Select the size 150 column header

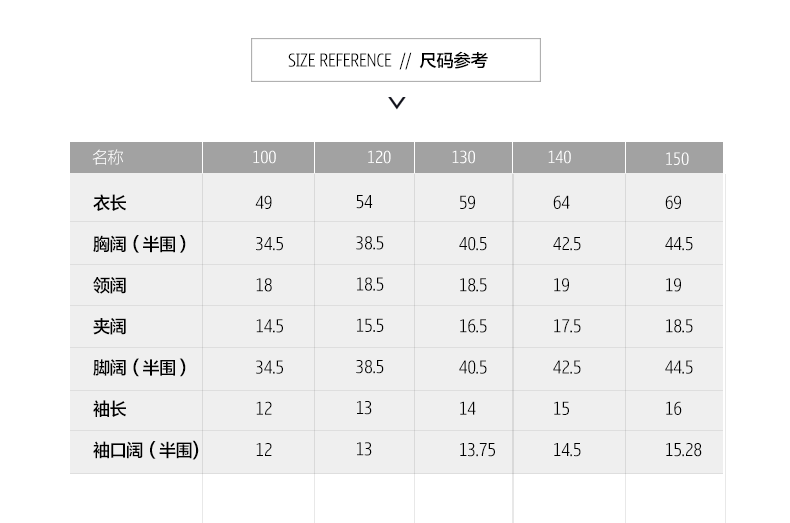[677, 159]
